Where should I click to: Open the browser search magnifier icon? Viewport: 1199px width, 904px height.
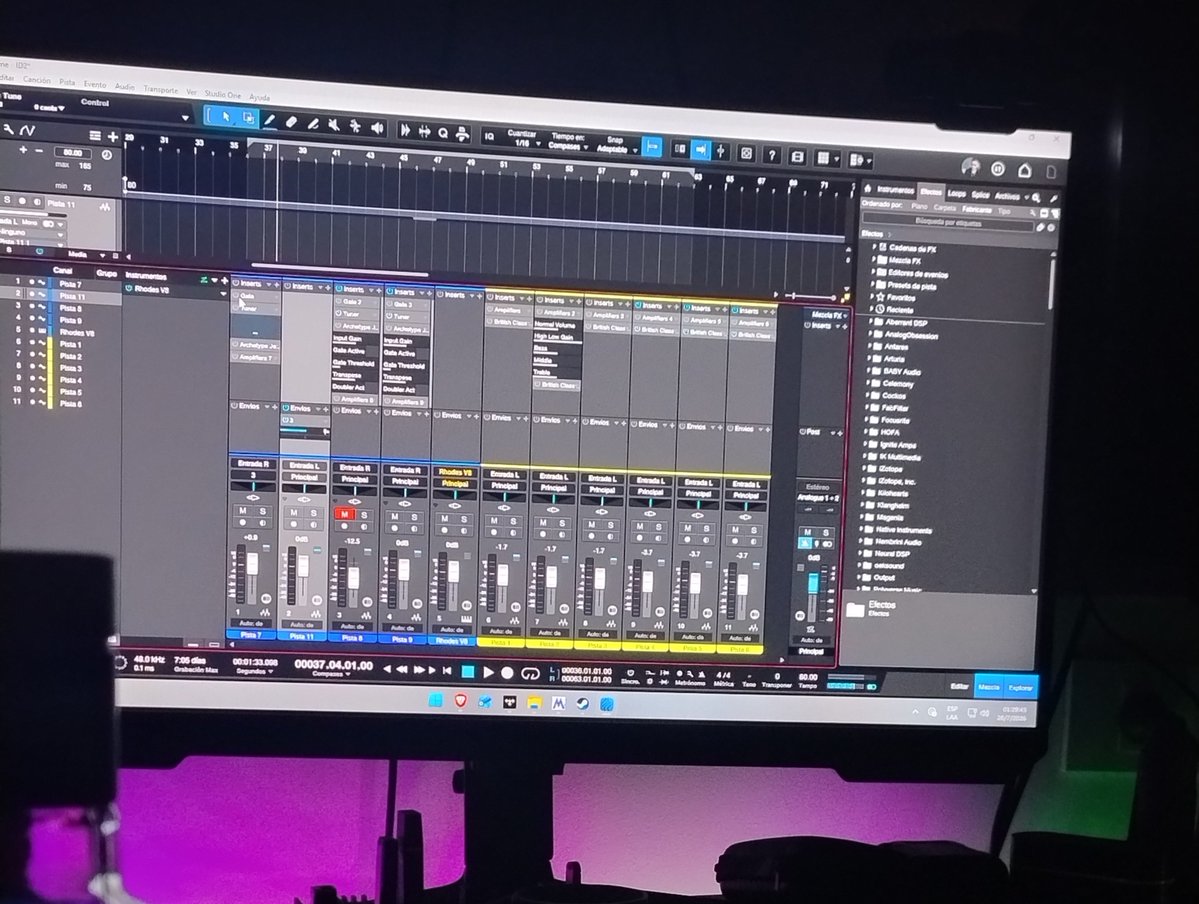pos(1036,197)
